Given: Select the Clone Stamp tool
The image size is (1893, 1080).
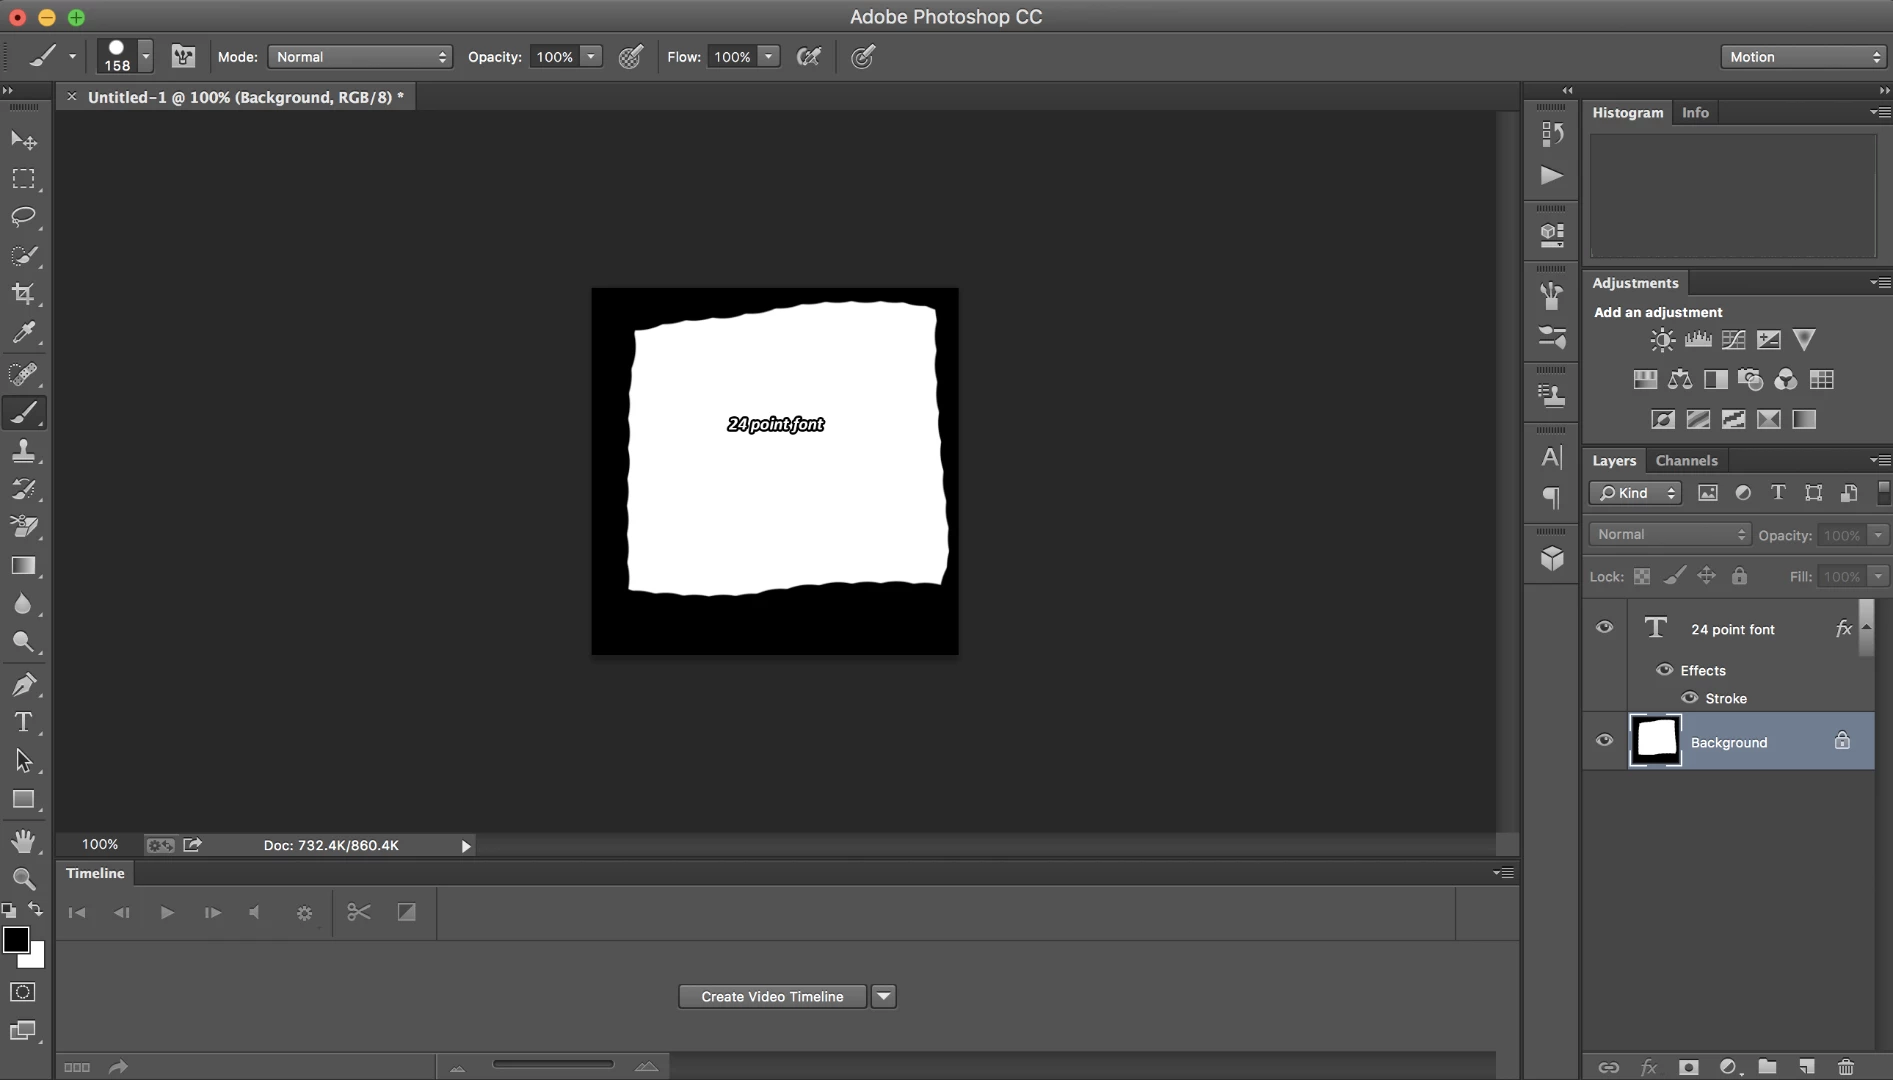Looking at the screenshot, I should point(23,451).
